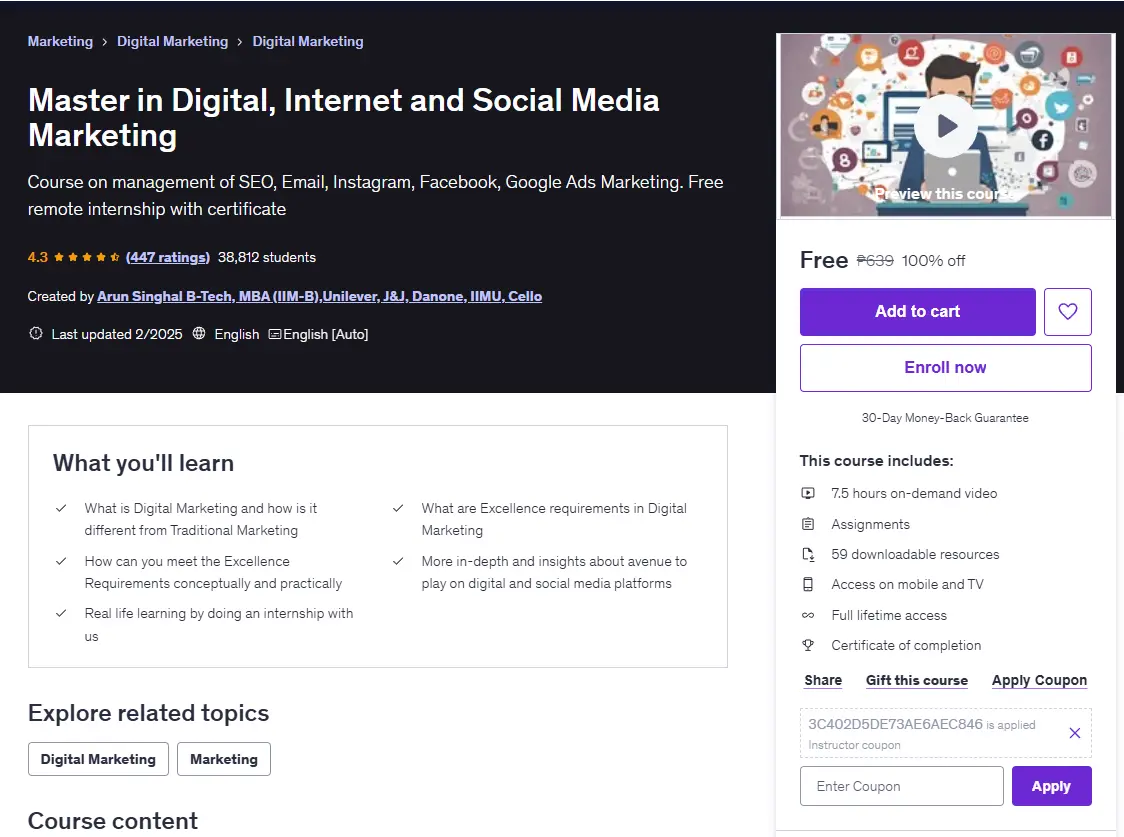Click '59 downloadable resources' text

click(x=915, y=554)
